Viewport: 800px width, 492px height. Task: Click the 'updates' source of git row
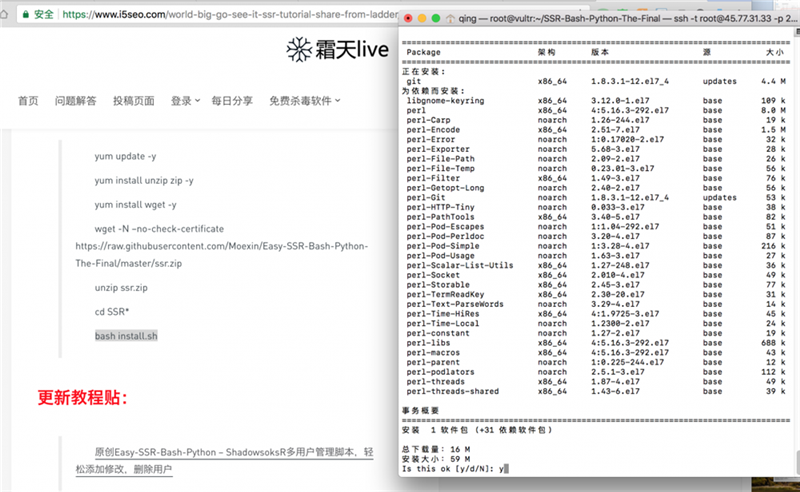(719, 81)
